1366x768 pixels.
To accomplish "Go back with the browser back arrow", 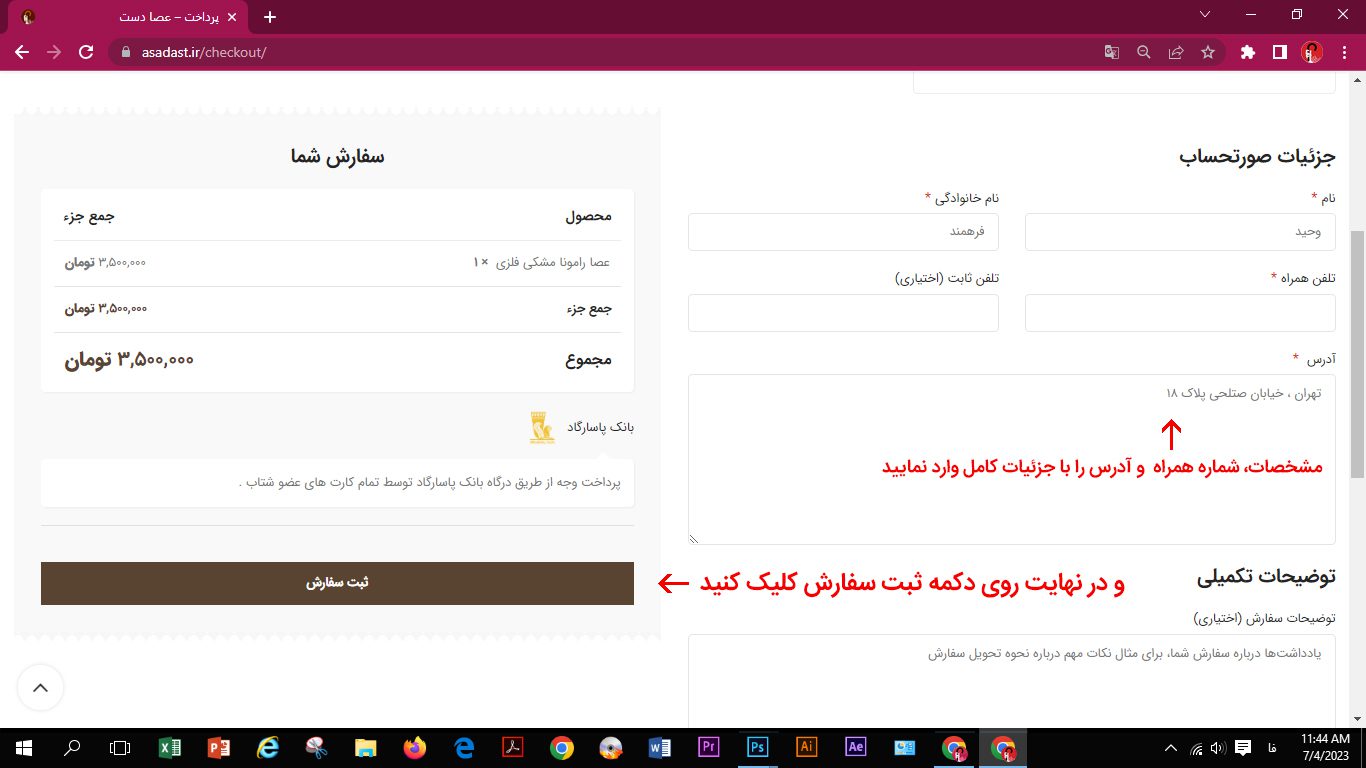I will click(22, 52).
